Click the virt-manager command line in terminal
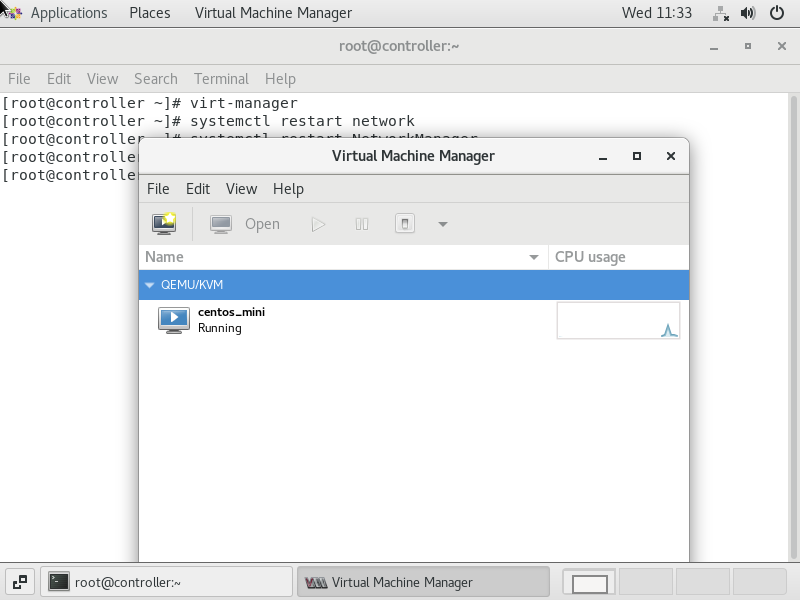The image size is (800, 600). click(150, 103)
